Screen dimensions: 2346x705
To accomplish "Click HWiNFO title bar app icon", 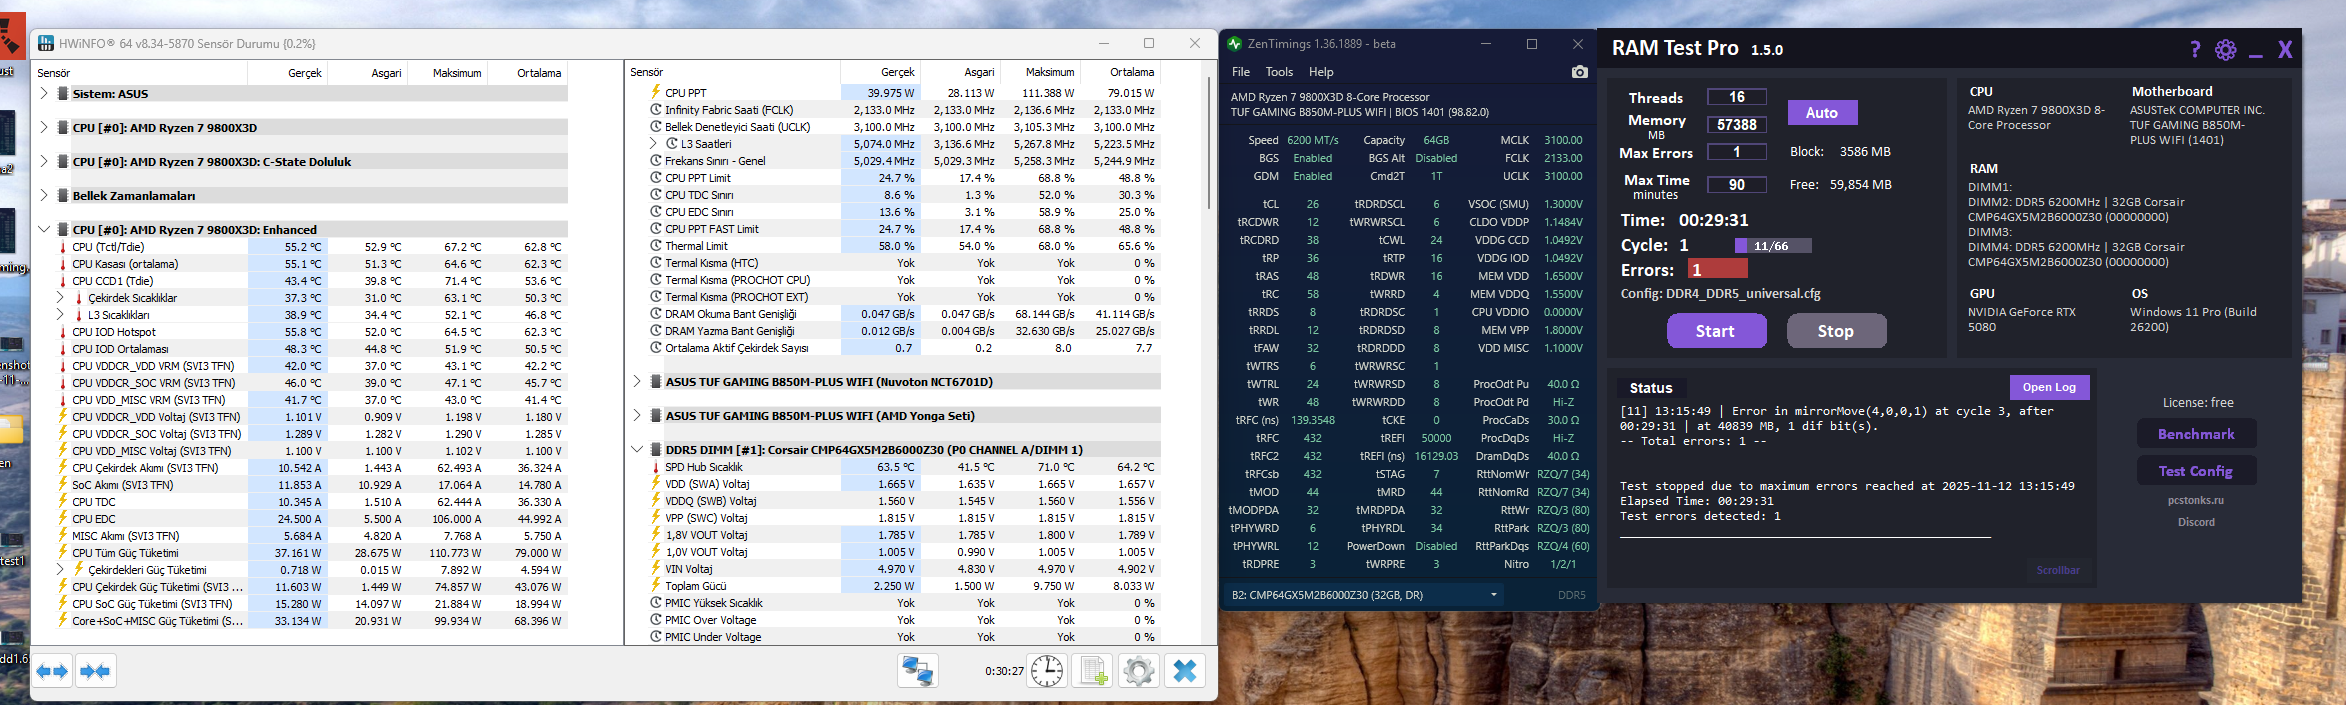I will [x=46, y=44].
